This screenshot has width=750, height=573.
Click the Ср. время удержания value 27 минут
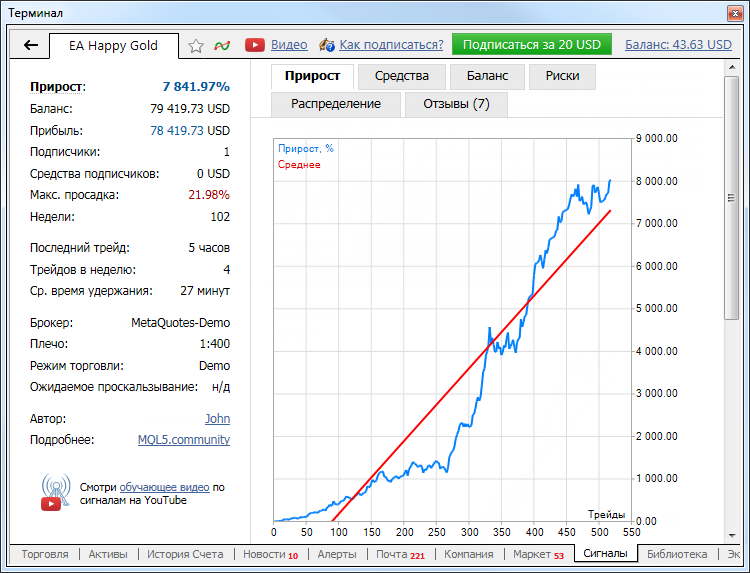(205, 291)
